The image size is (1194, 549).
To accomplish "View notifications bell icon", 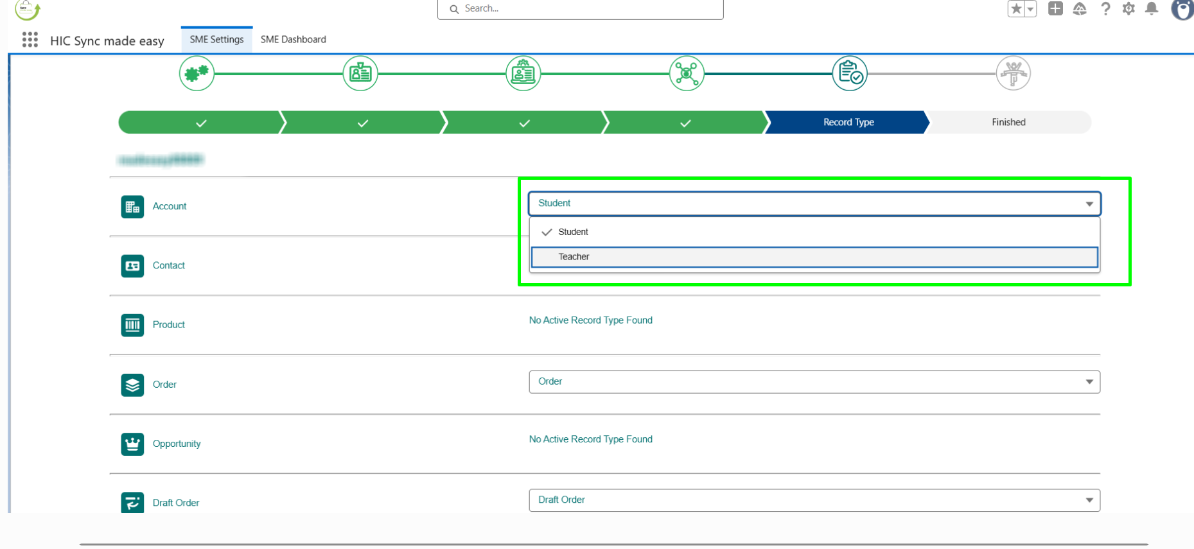I will (1151, 8).
